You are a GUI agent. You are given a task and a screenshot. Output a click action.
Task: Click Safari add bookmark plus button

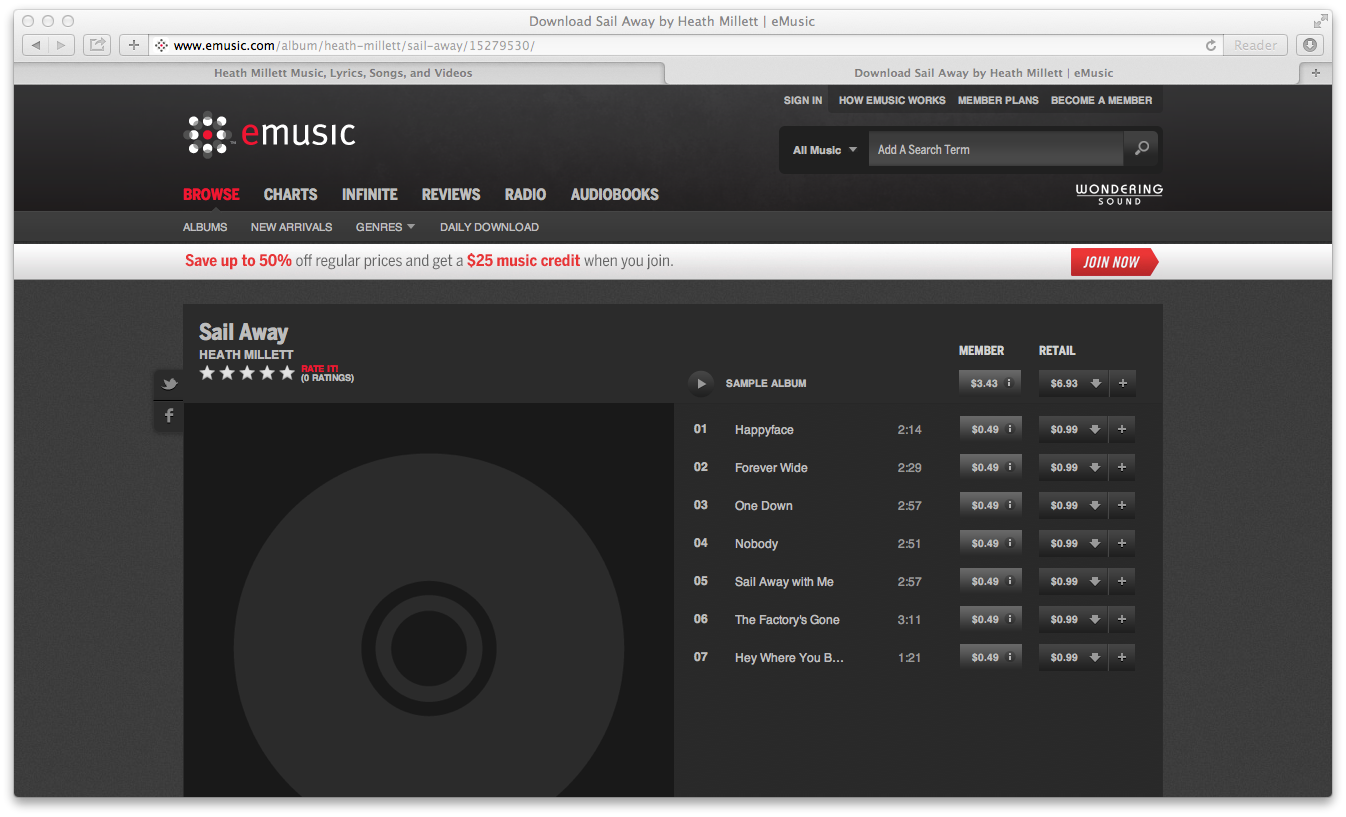[x=134, y=45]
